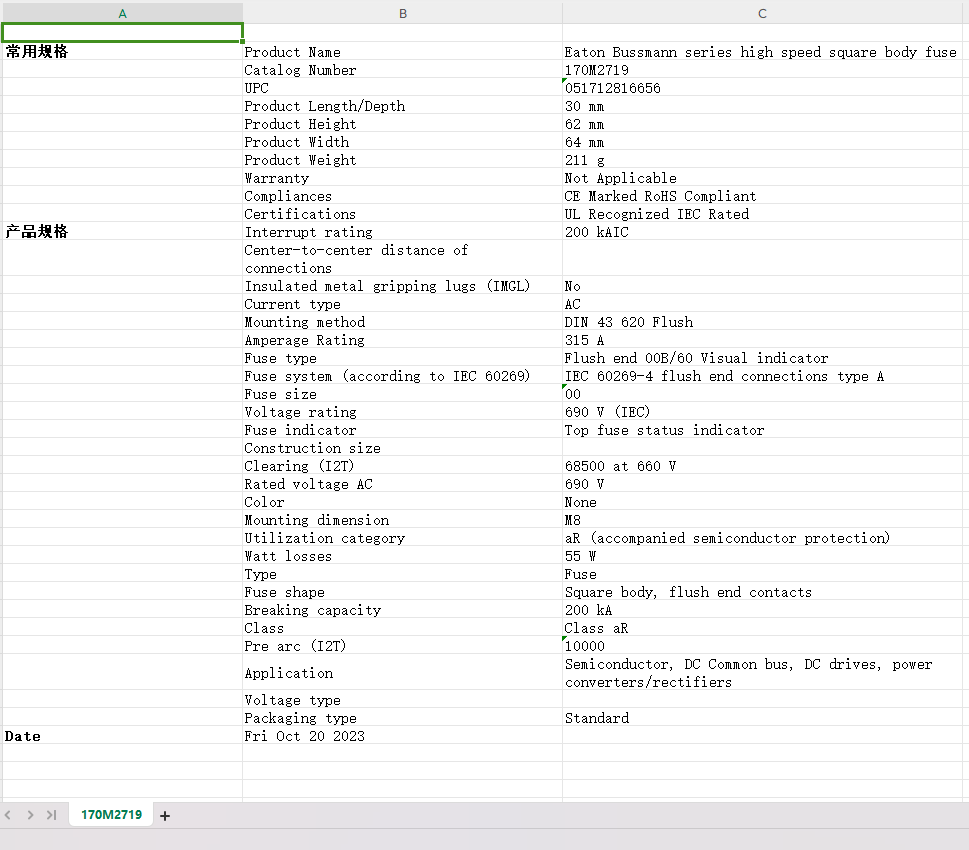Click the '55 W' value cell

[x=763, y=555]
